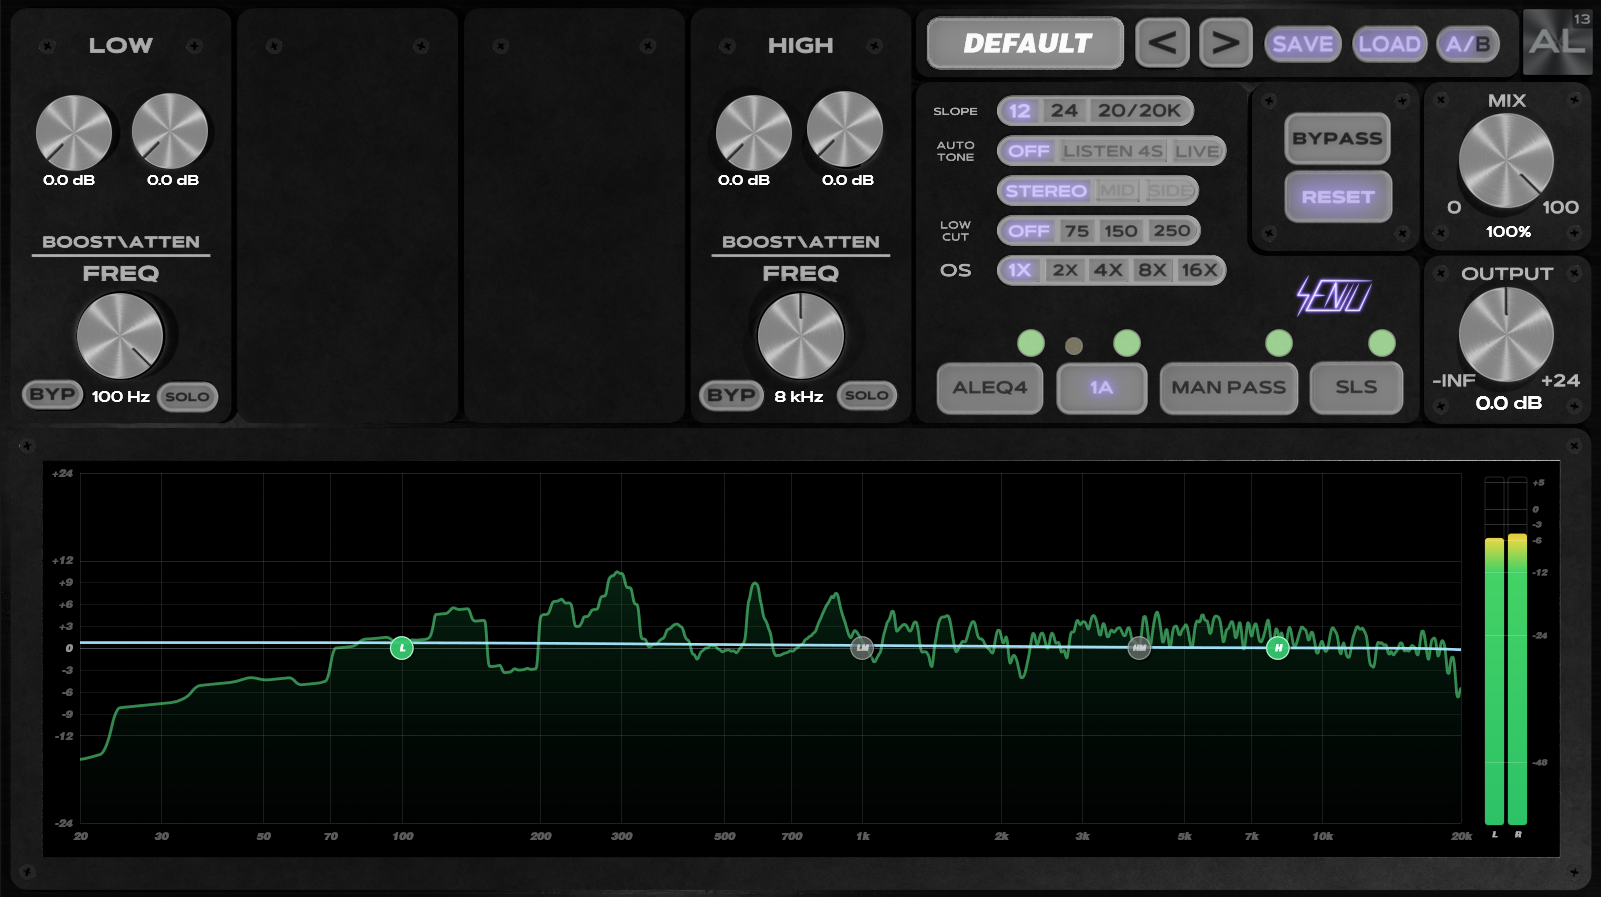This screenshot has width=1601, height=897.
Task: Set Low Cut to 75
Action: tap(1077, 231)
